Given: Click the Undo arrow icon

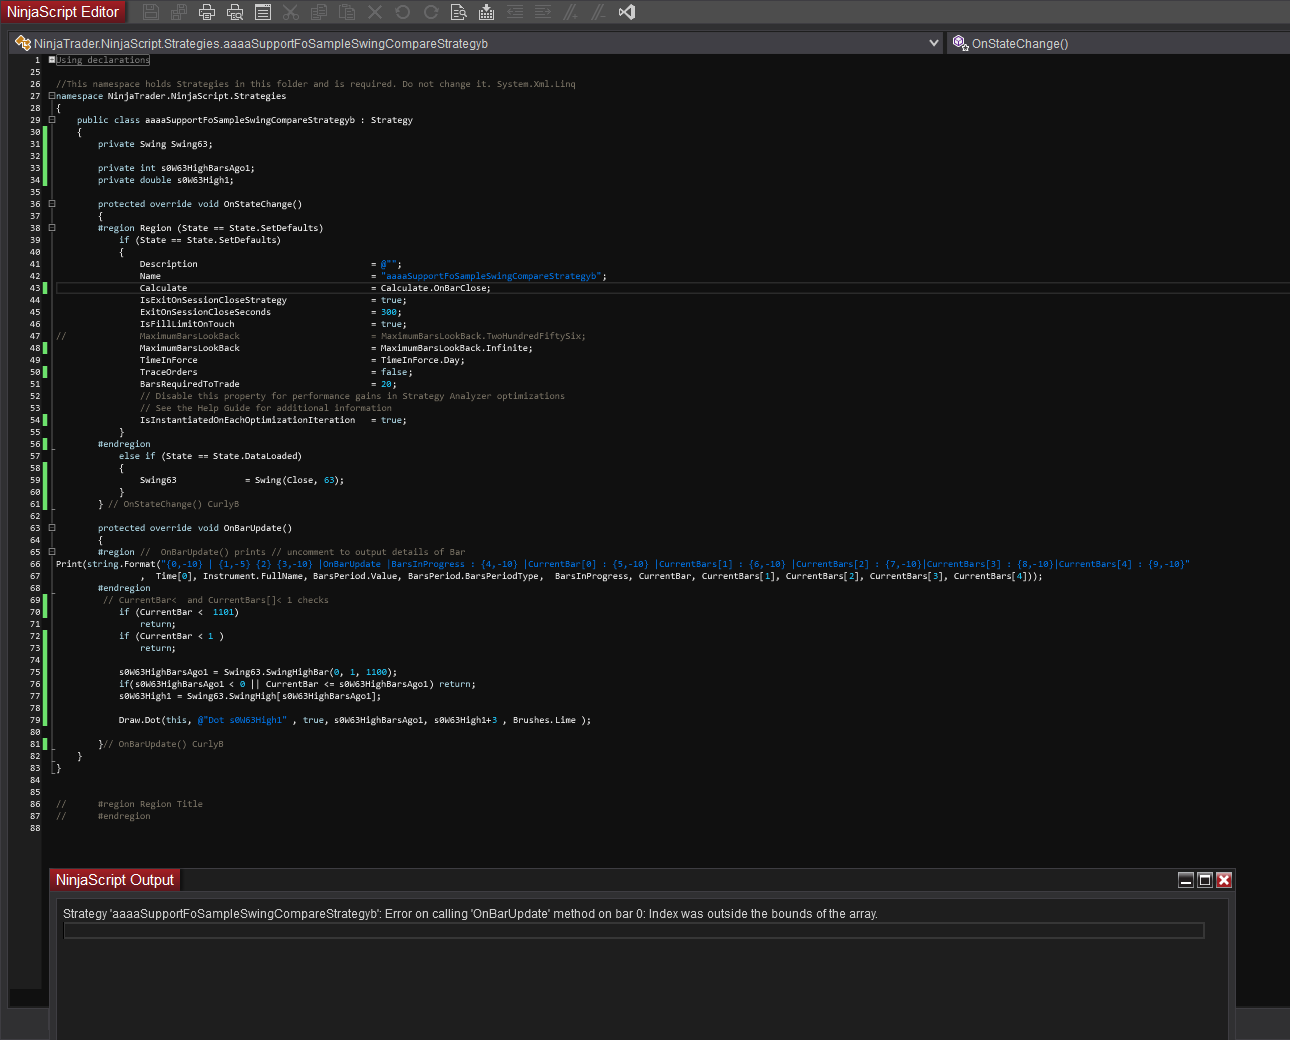Looking at the screenshot, I should click(x=403, y=12).
